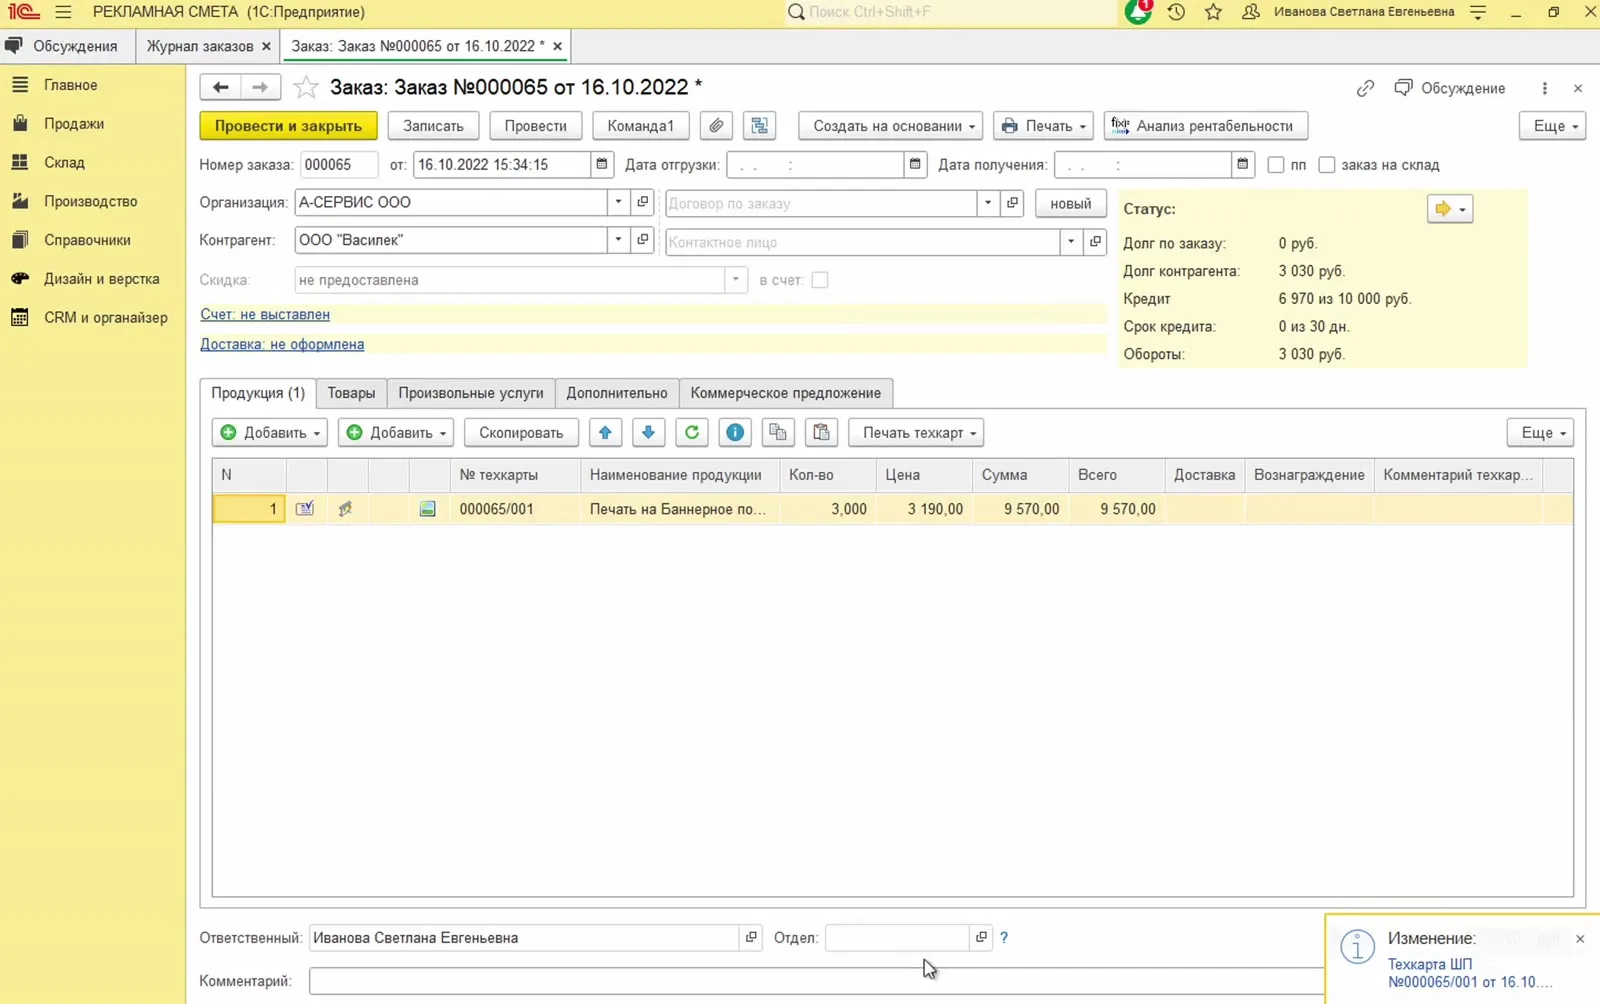
Task: Expand the Организация dropdown list
Action: (619, 202)
